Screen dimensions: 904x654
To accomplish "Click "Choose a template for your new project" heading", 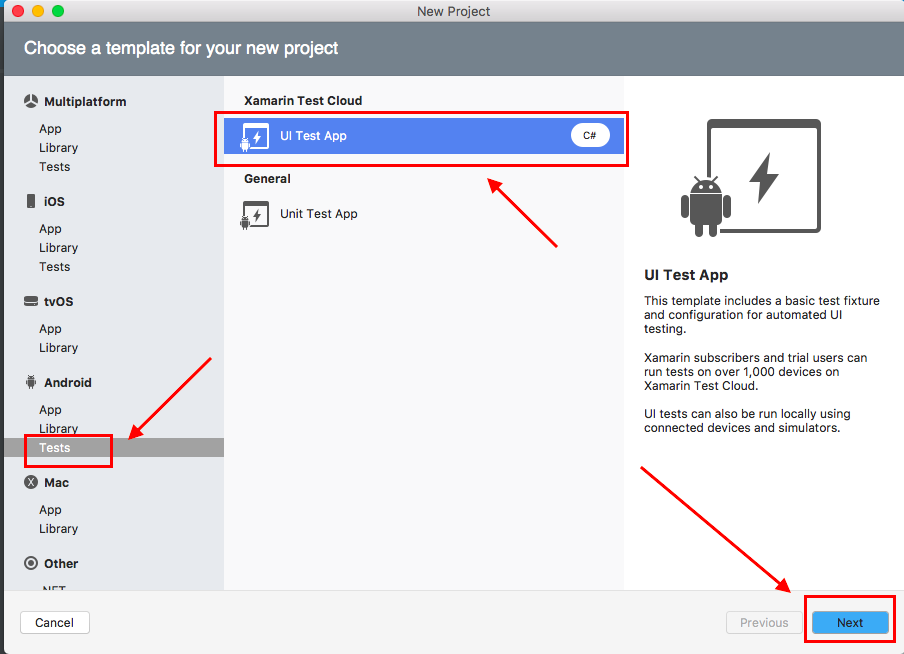I will (x=181, y=48).
